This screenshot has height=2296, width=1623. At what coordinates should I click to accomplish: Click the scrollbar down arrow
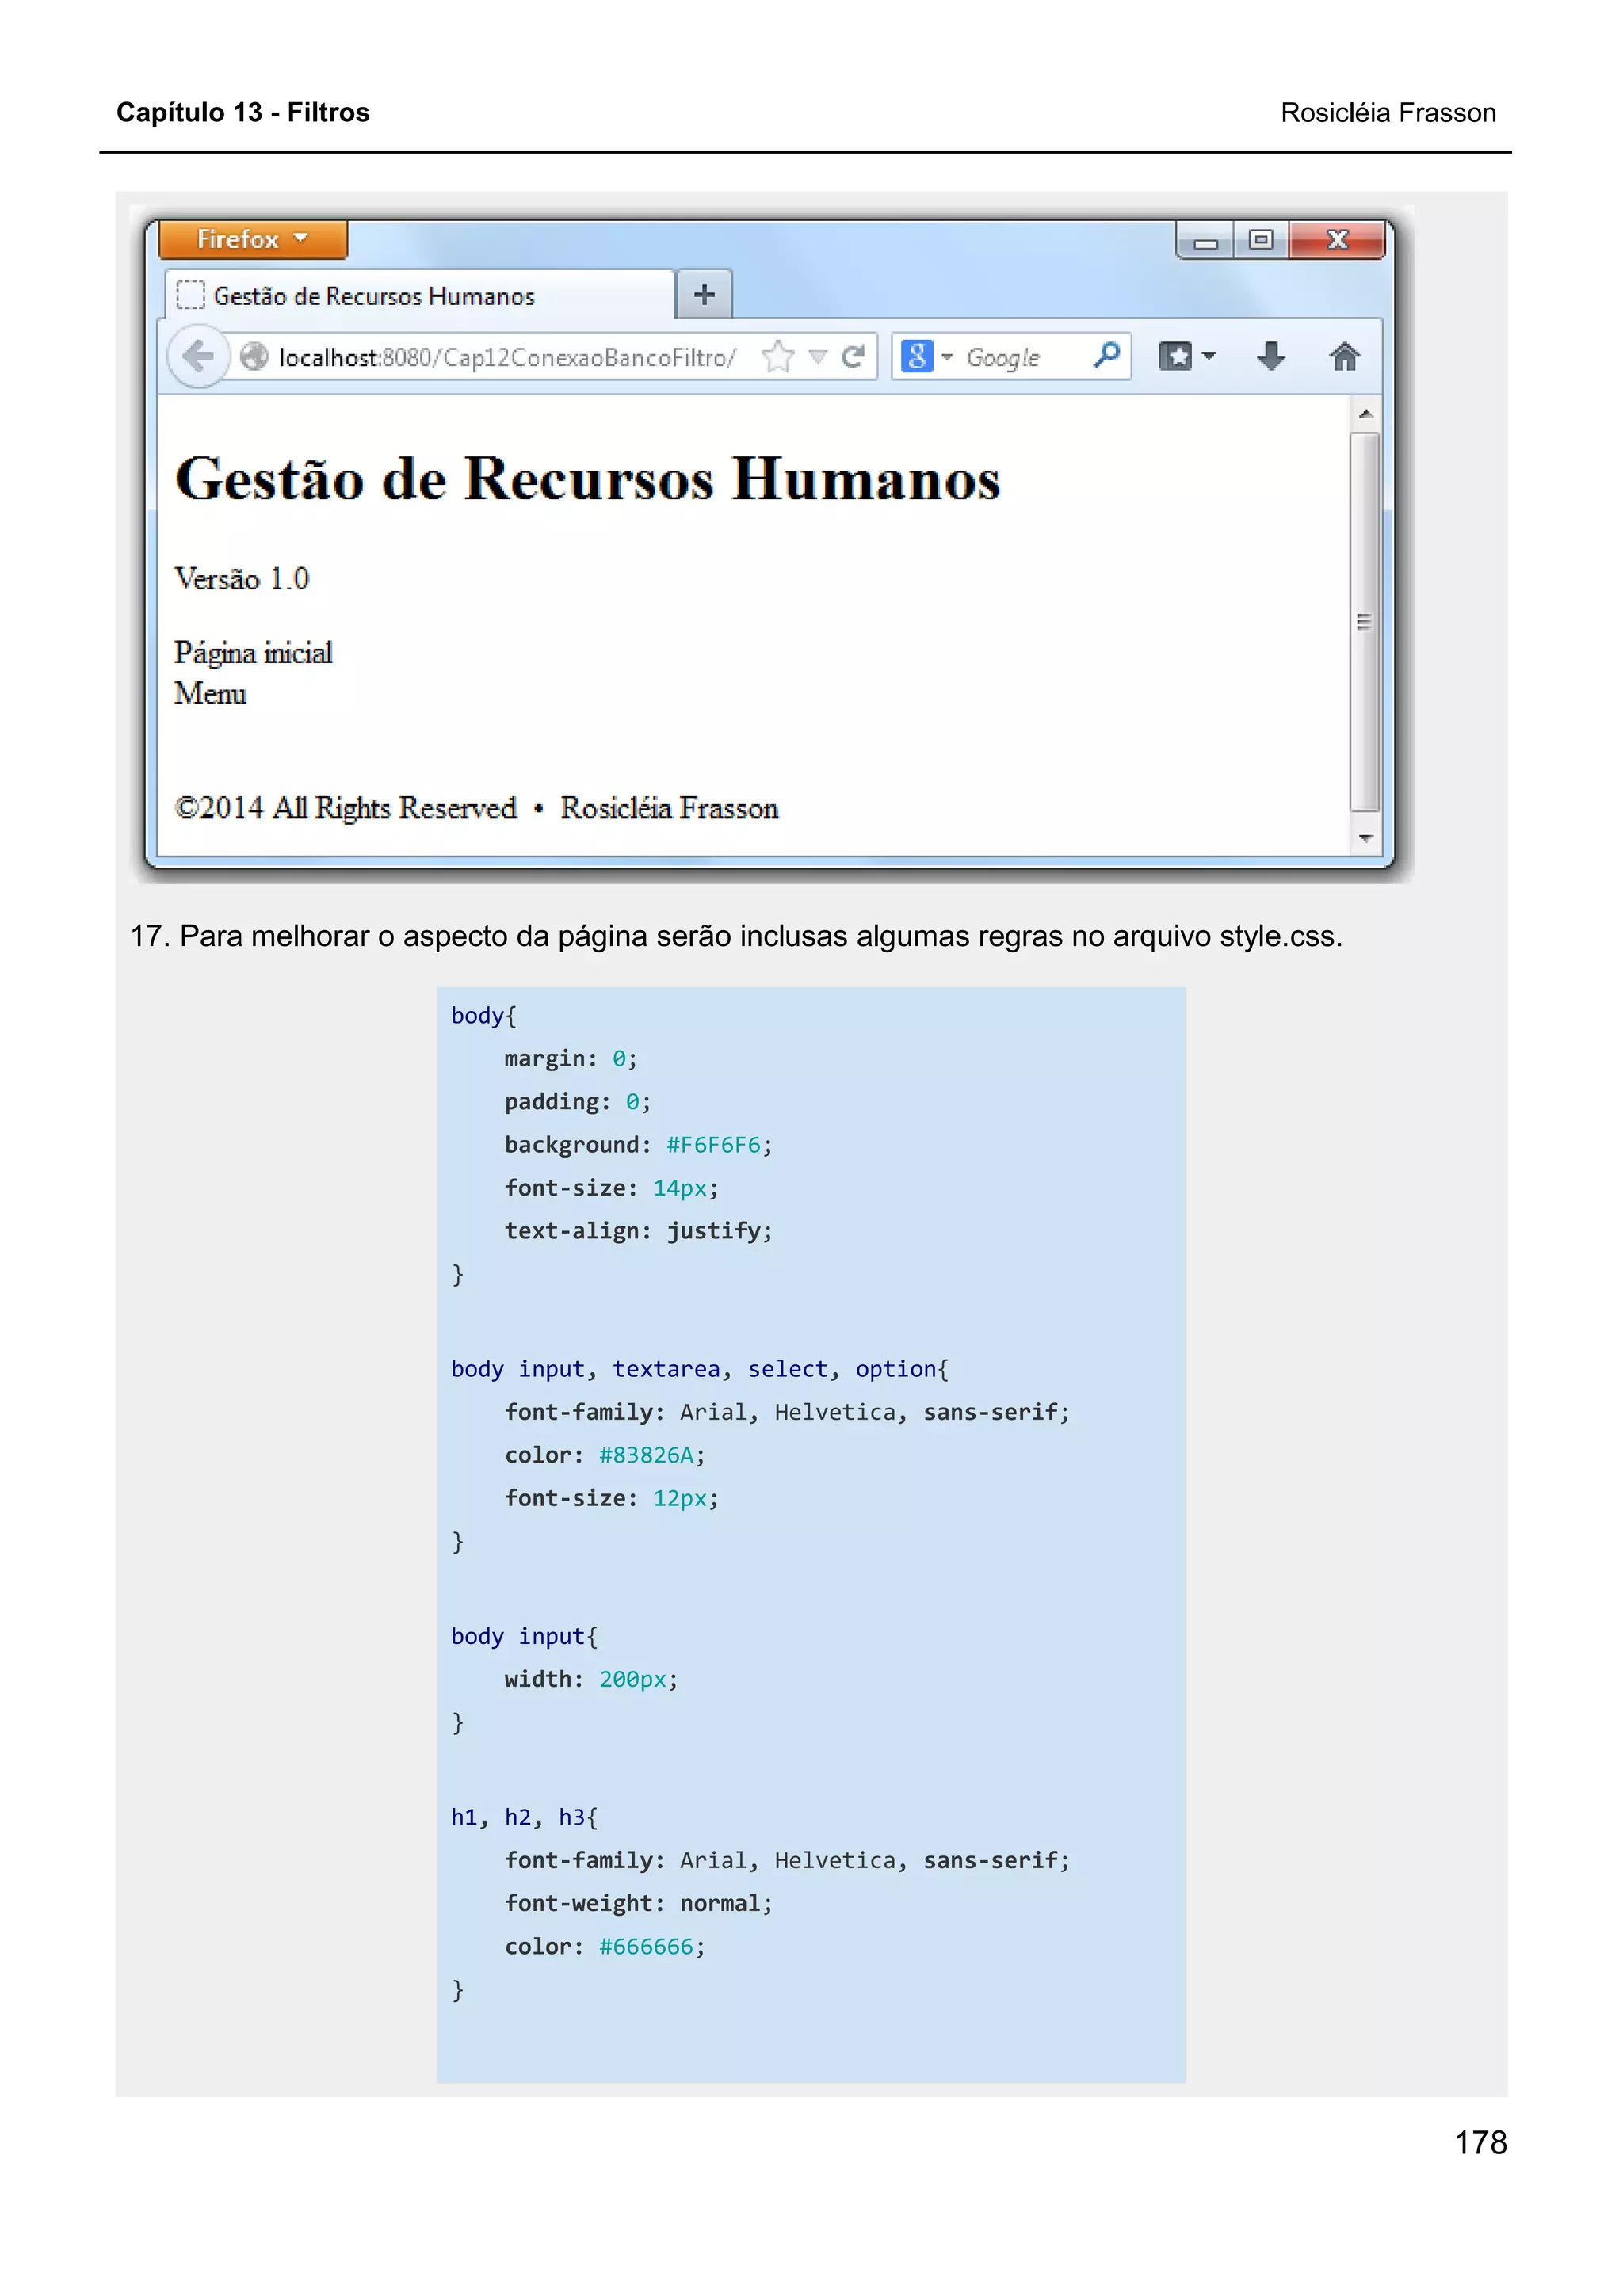[1365, 838]
